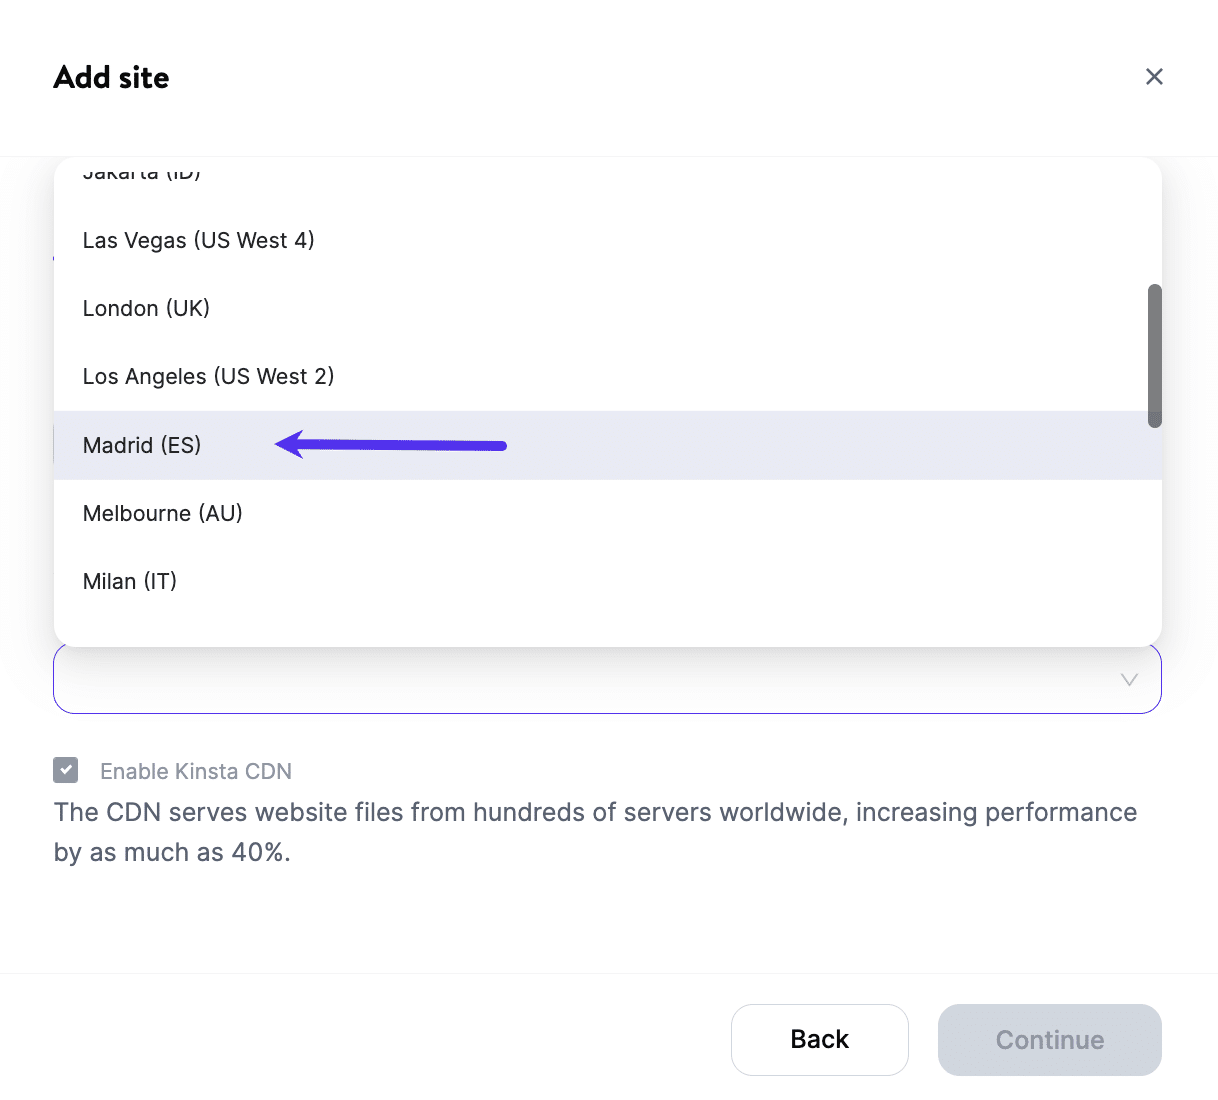The width and height of the screenshot is (1218, 1100).
Task: Open the second location dropdown chevron
Action: point(1129,679)
